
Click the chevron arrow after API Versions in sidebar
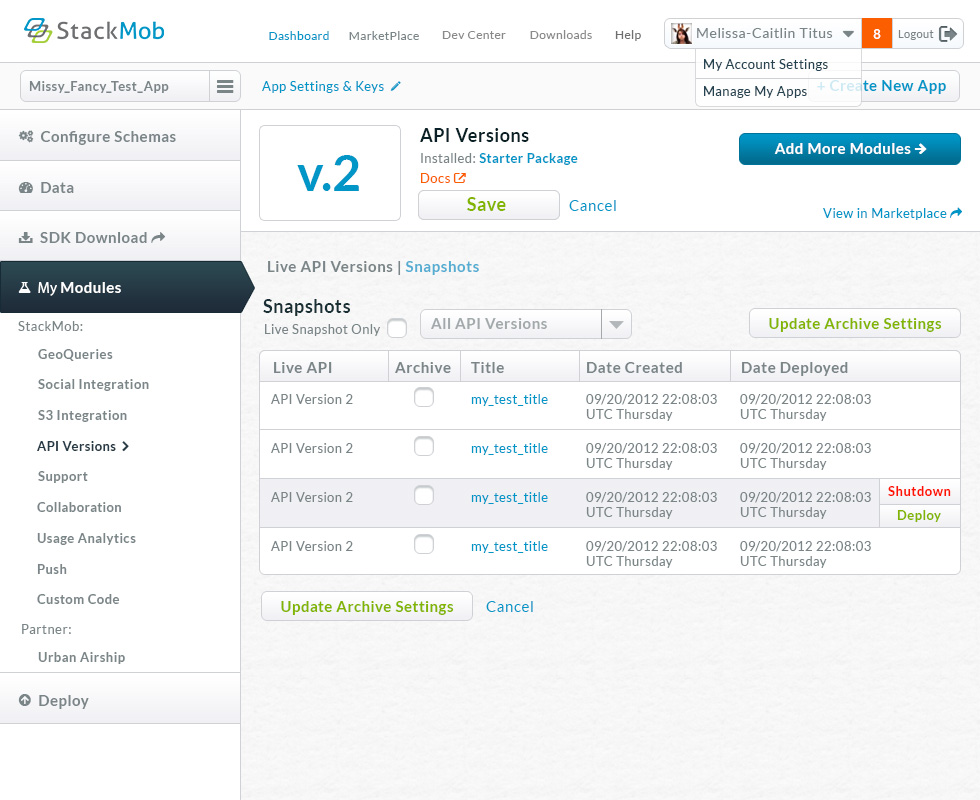coord(125,446)
